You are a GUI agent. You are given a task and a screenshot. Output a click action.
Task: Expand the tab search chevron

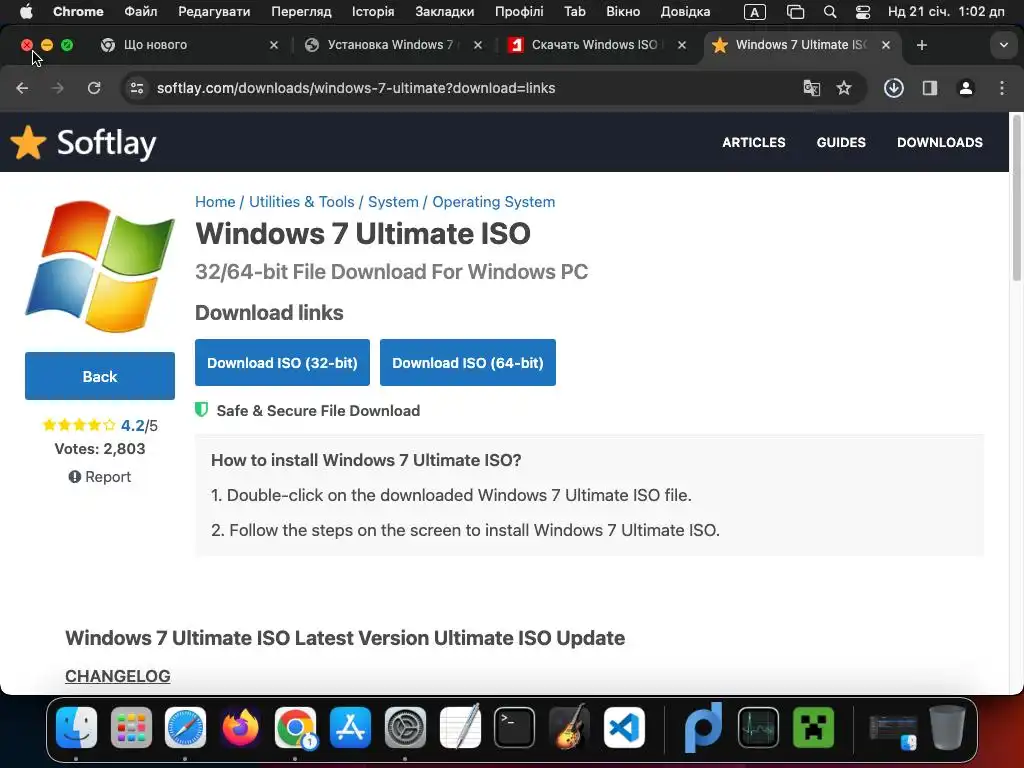point(1004,45)
